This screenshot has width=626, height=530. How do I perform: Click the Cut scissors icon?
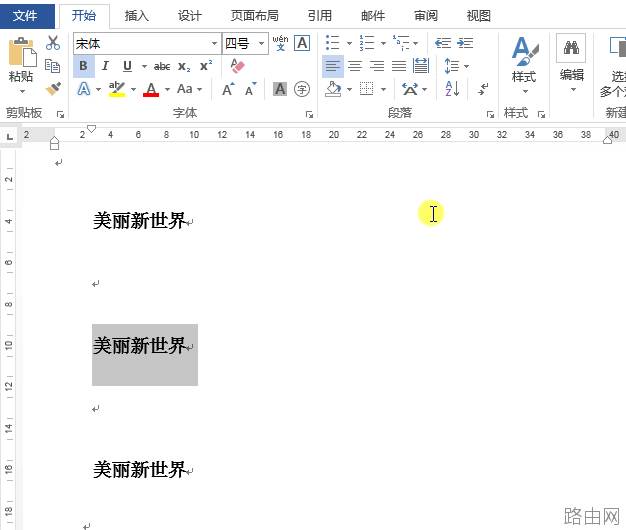pos(53,43)
